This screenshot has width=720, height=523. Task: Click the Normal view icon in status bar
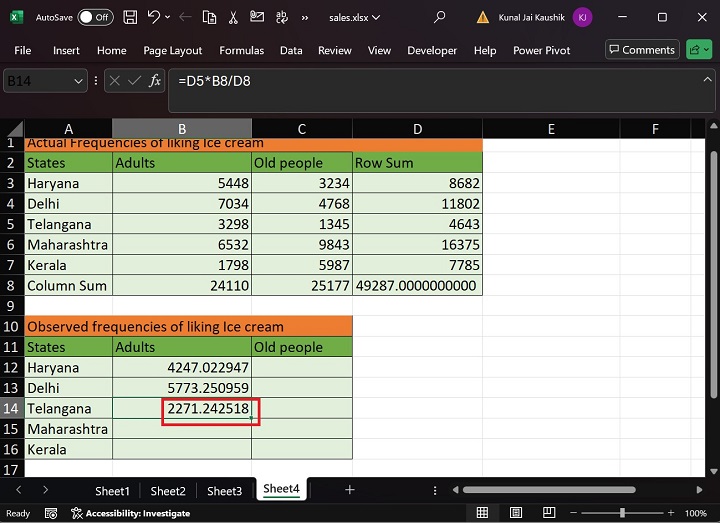click(482, 513)
